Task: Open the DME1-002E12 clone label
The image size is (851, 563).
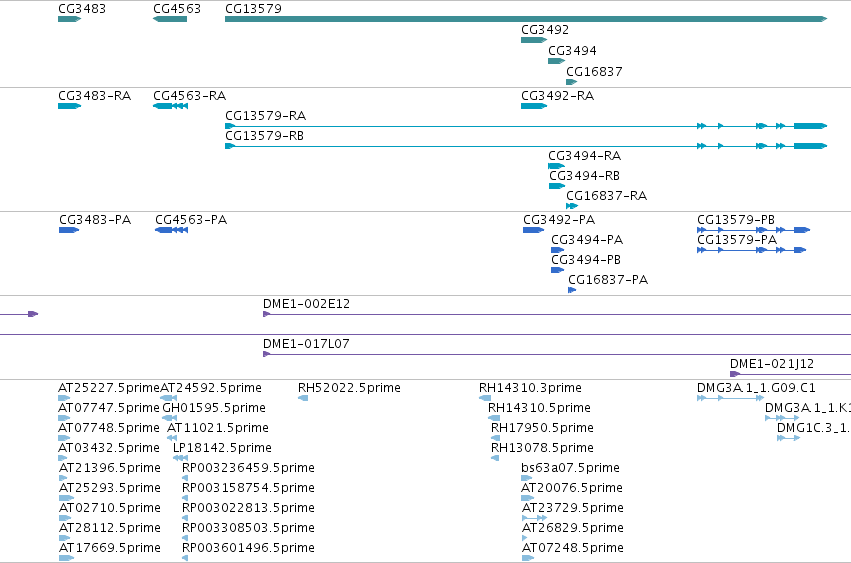Action: click(307, 303)
